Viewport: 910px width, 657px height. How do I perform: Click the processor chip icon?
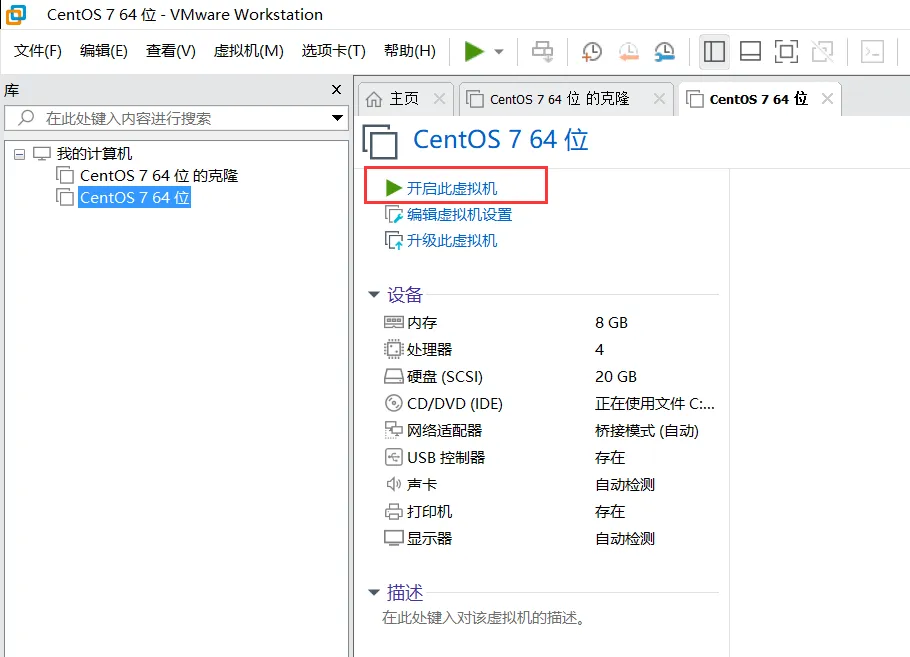pos(393,349)
